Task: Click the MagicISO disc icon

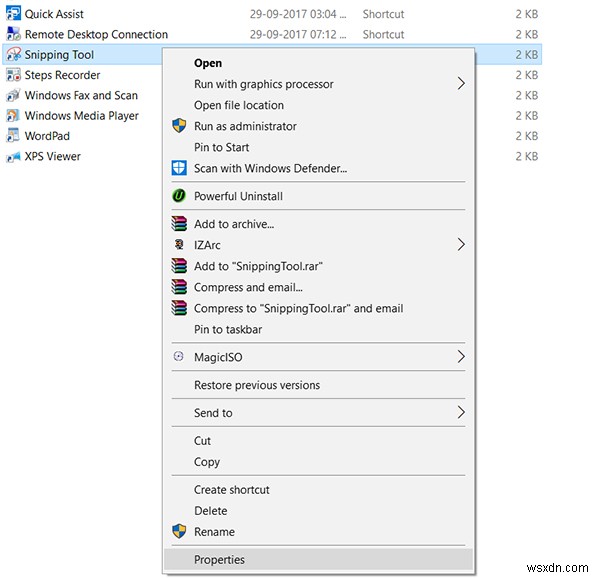Action: coord(179,357)
